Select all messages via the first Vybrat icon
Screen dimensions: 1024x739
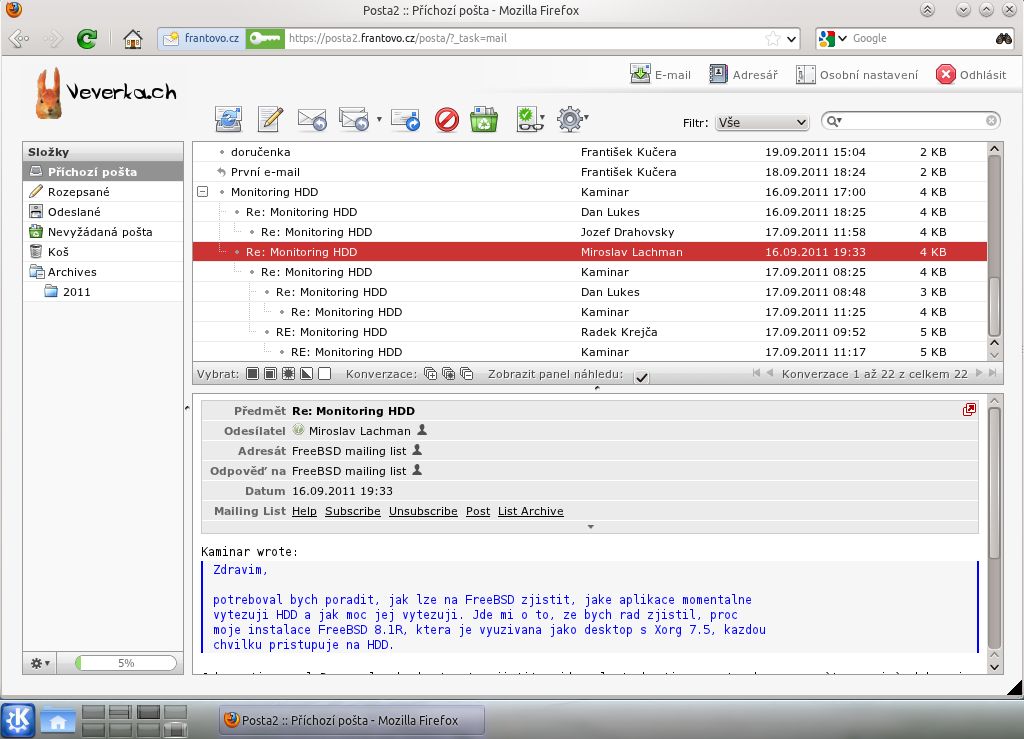[x=253, y=374]
